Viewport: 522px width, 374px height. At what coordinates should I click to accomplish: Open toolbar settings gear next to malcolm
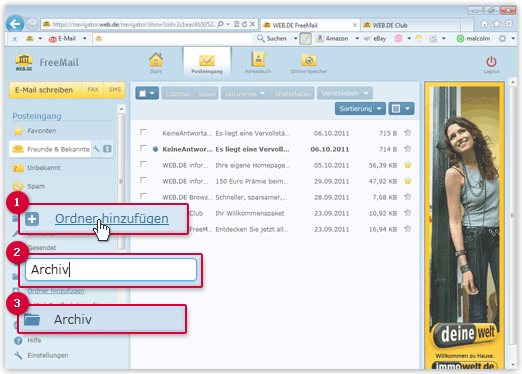[x=502, y=39]
